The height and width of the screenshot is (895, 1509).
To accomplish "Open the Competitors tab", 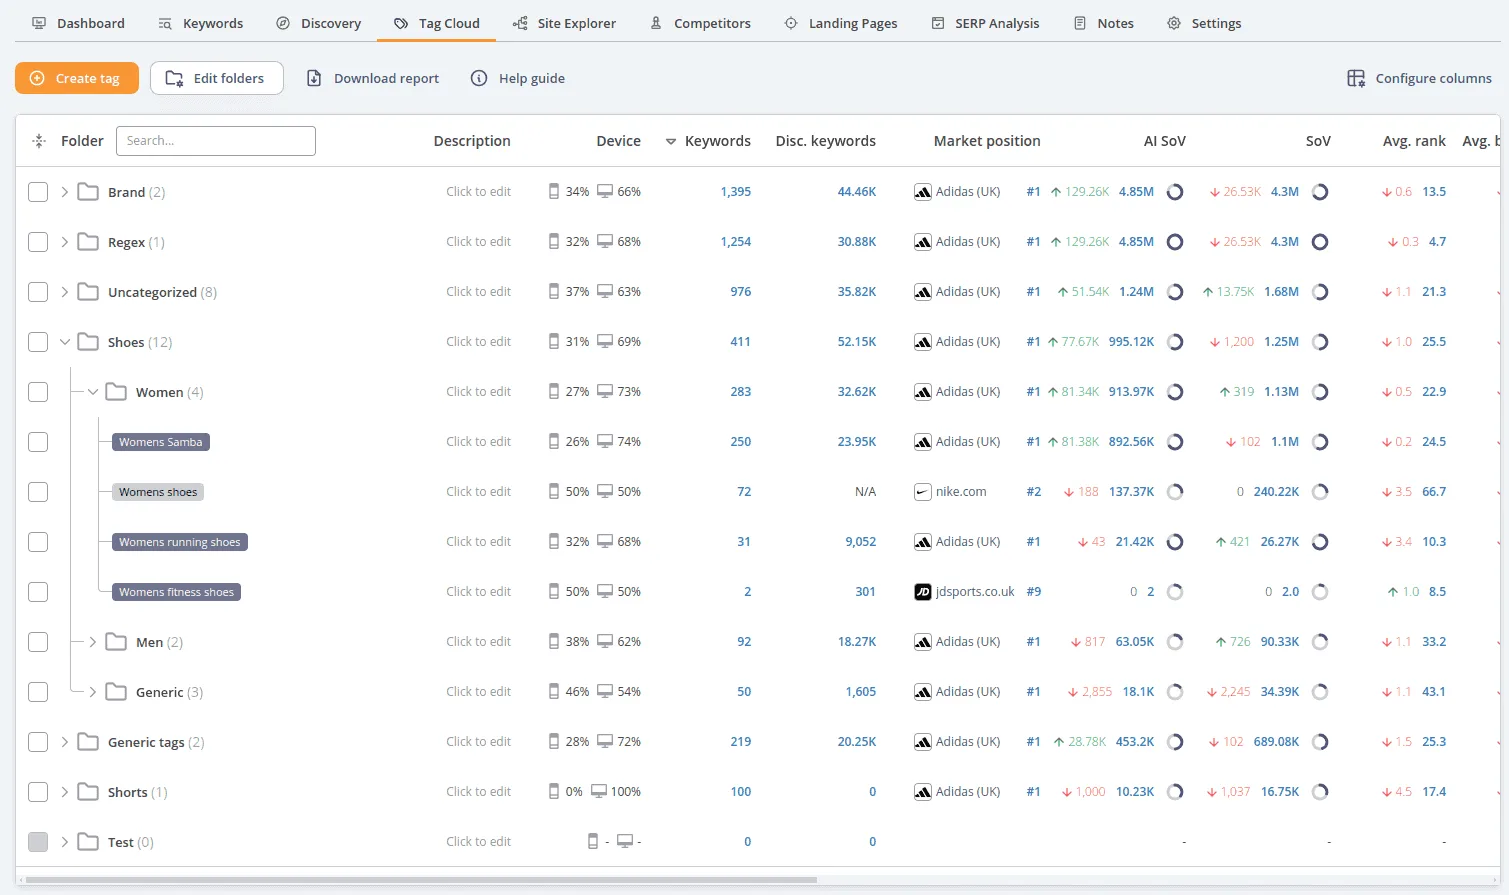I will 700,23.
